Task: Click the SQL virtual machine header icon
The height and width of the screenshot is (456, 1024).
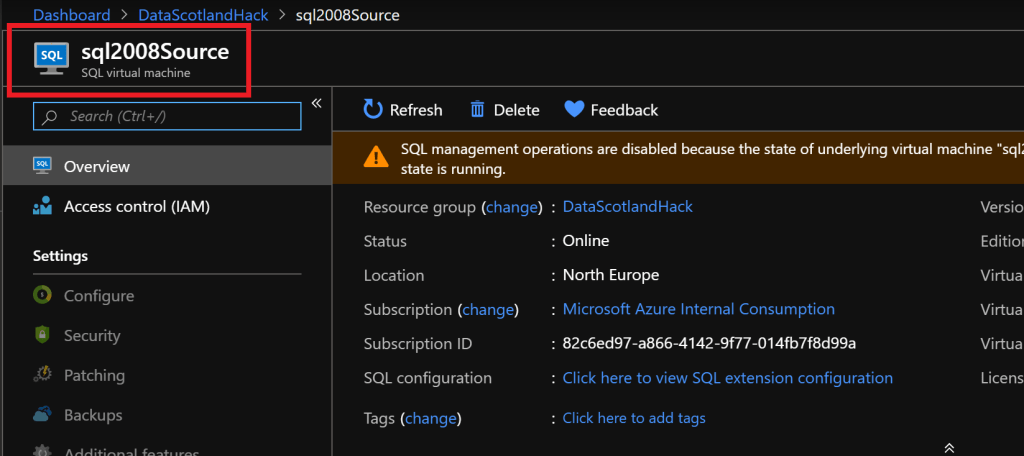Action: tap(51, 57)
